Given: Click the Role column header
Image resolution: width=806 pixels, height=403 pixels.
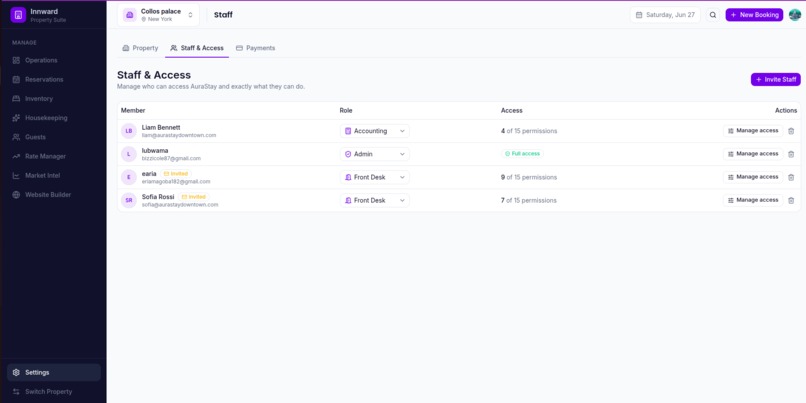Looking at the screenshot, I should tap(346, 111).
